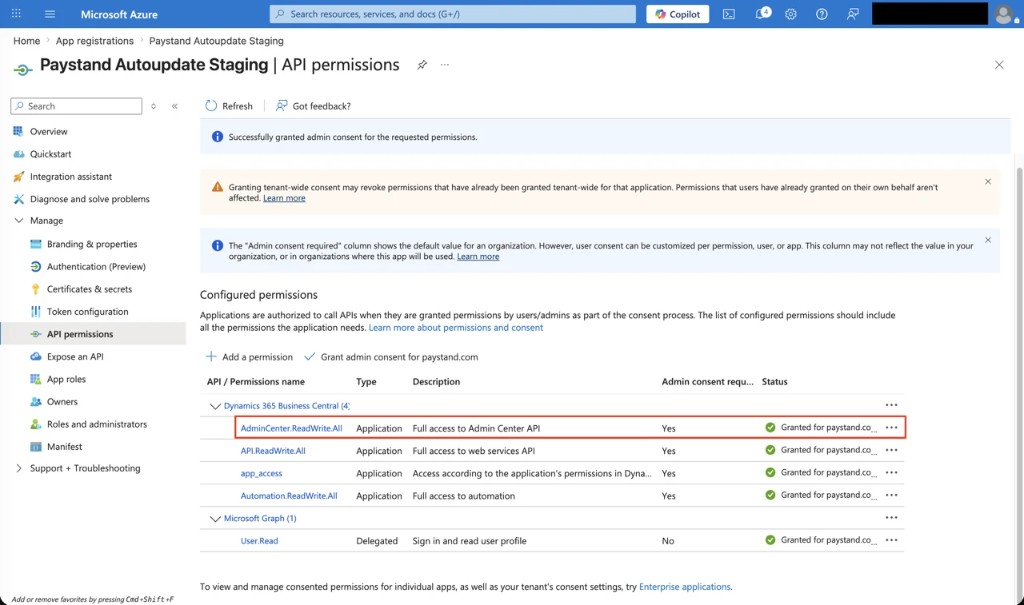Dismiss the tenant-wide consent warning

[x=987, y=182]
